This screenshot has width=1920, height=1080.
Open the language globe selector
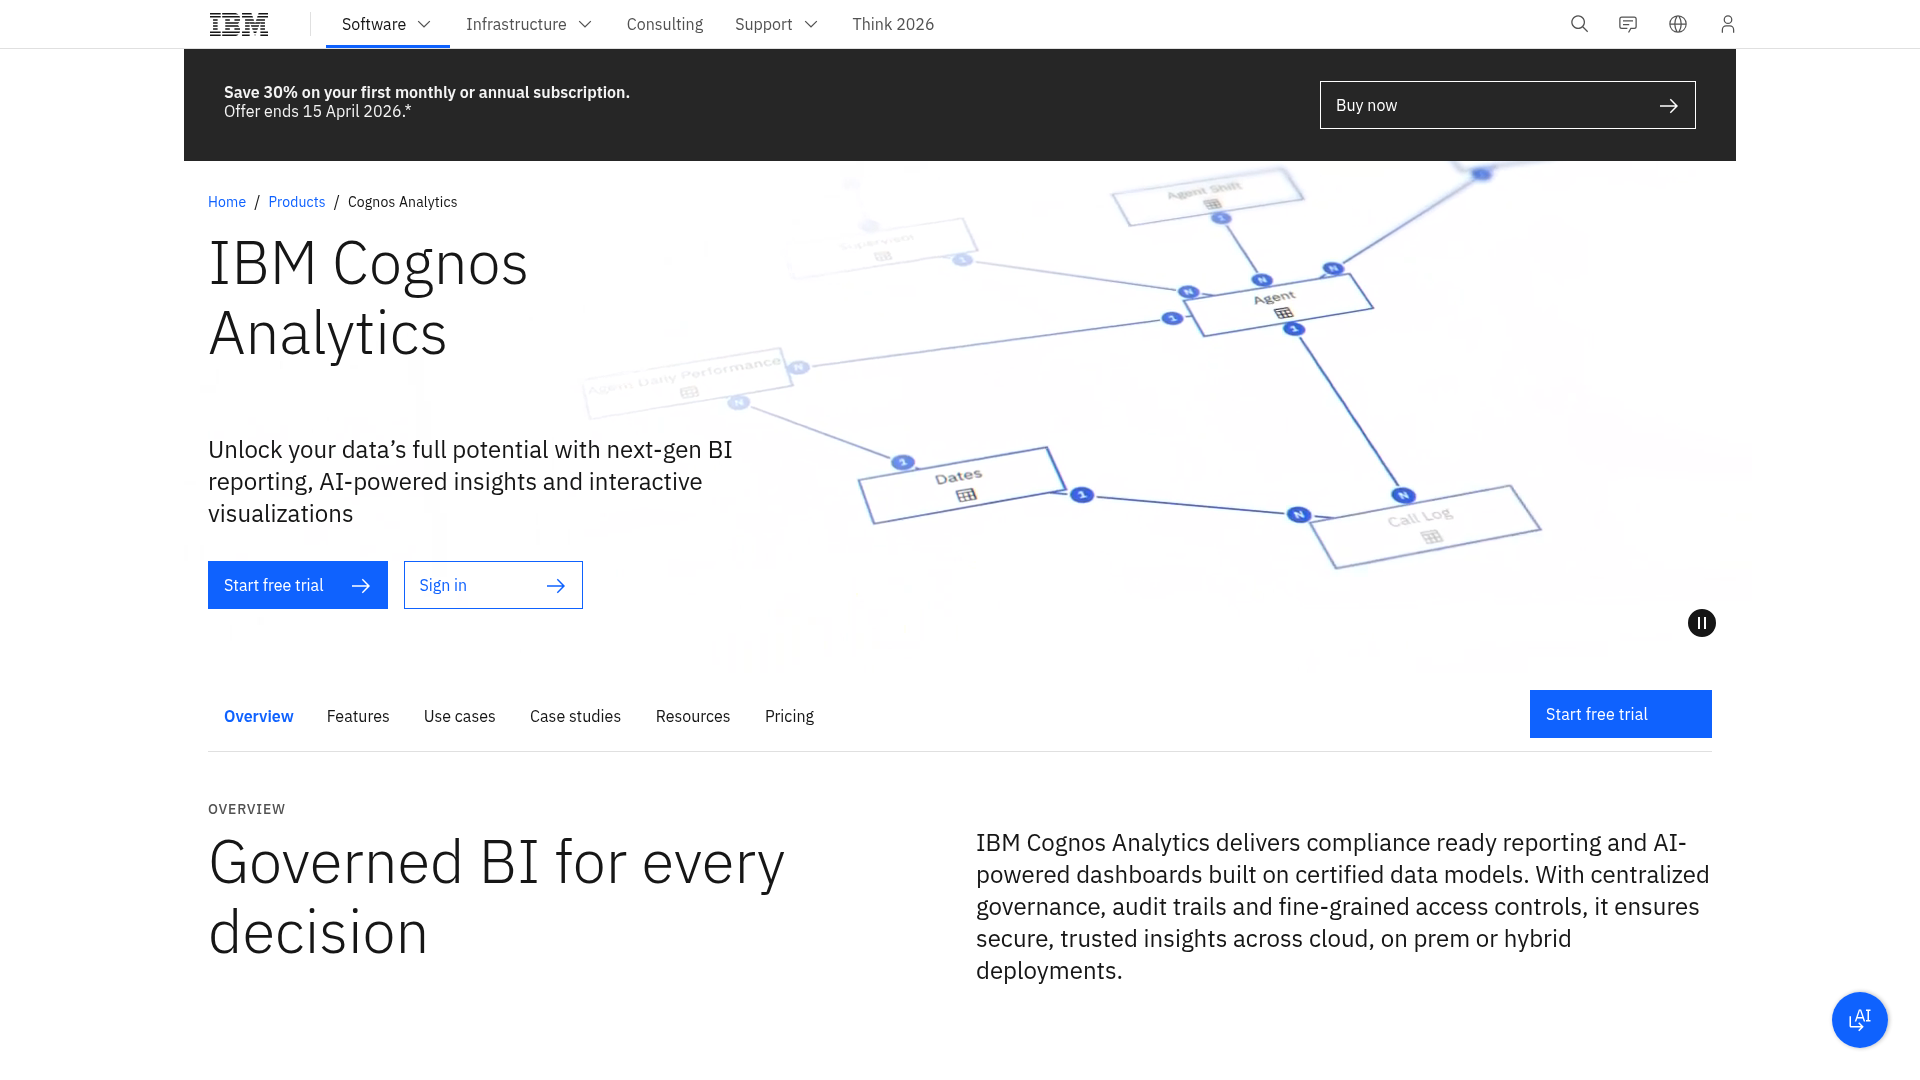(1678, 24)
